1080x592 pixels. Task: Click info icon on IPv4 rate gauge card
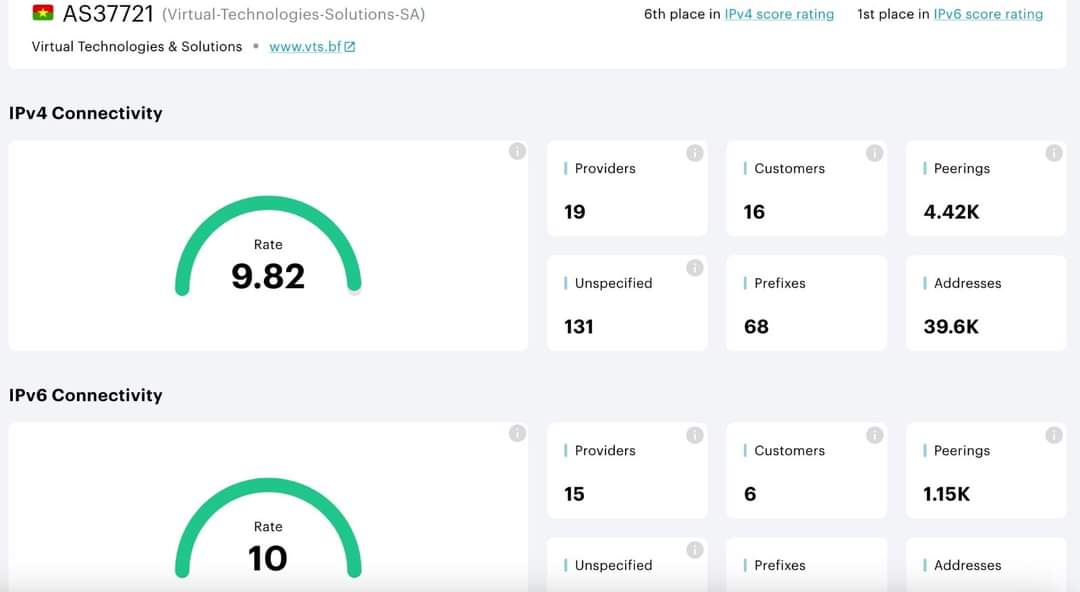[517, 151]
